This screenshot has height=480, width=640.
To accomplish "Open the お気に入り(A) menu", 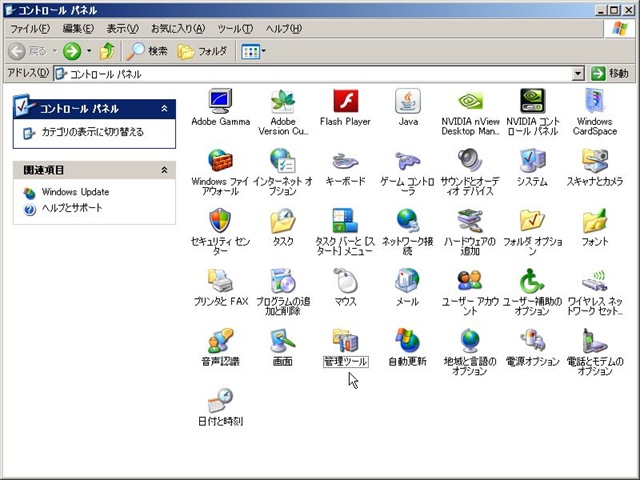I will [178, 29].
